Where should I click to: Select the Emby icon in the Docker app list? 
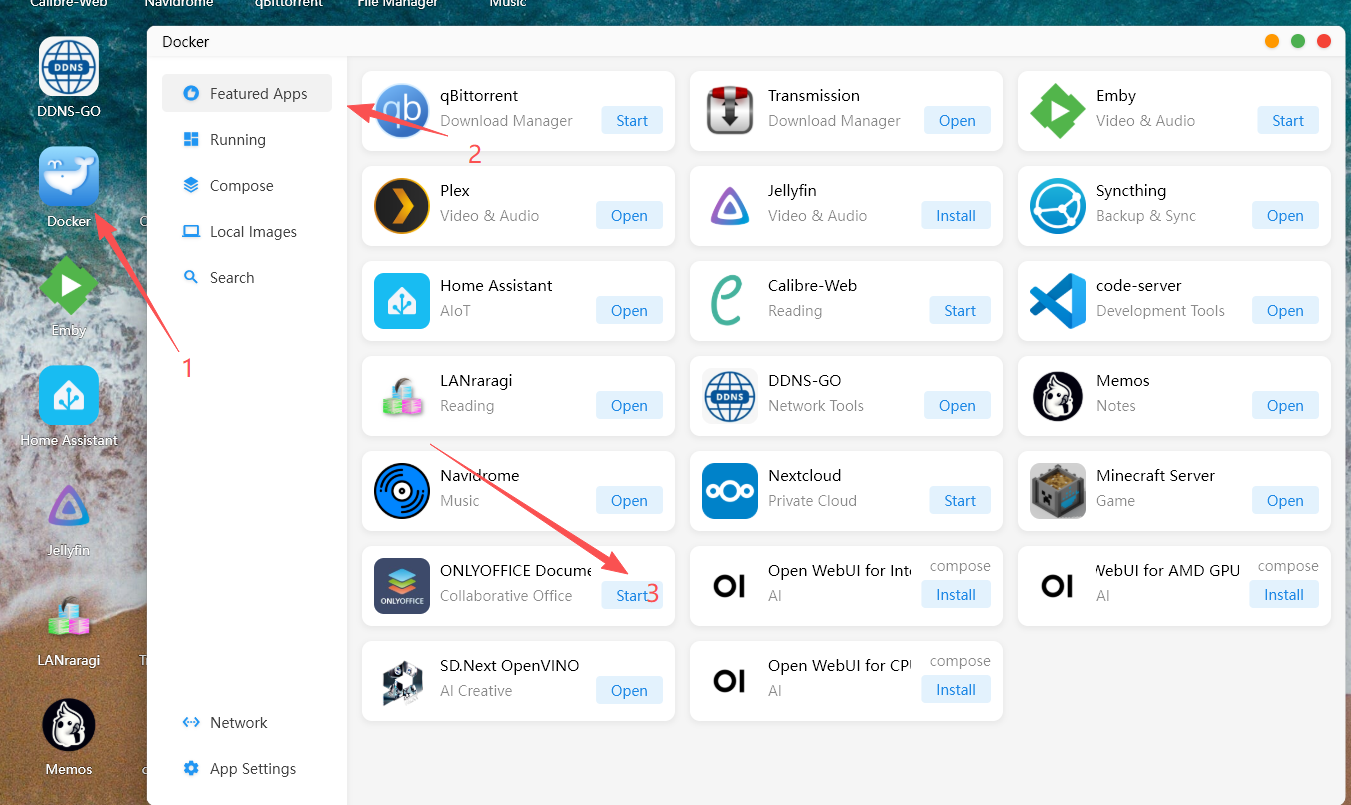(x=1058, y=111)
